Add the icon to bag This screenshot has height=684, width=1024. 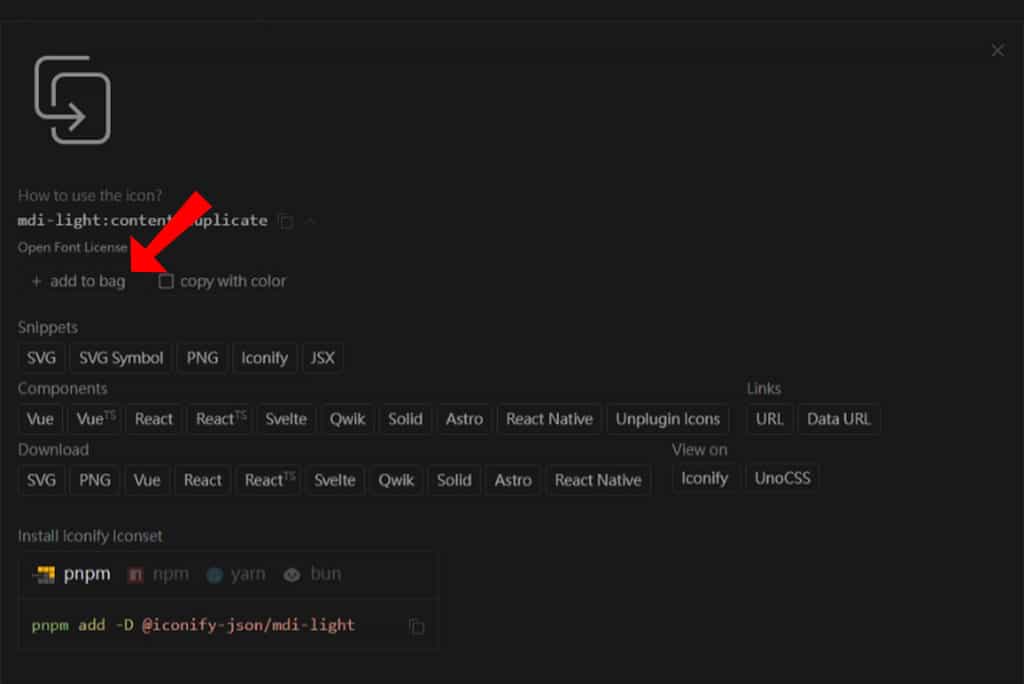point(78,282)
